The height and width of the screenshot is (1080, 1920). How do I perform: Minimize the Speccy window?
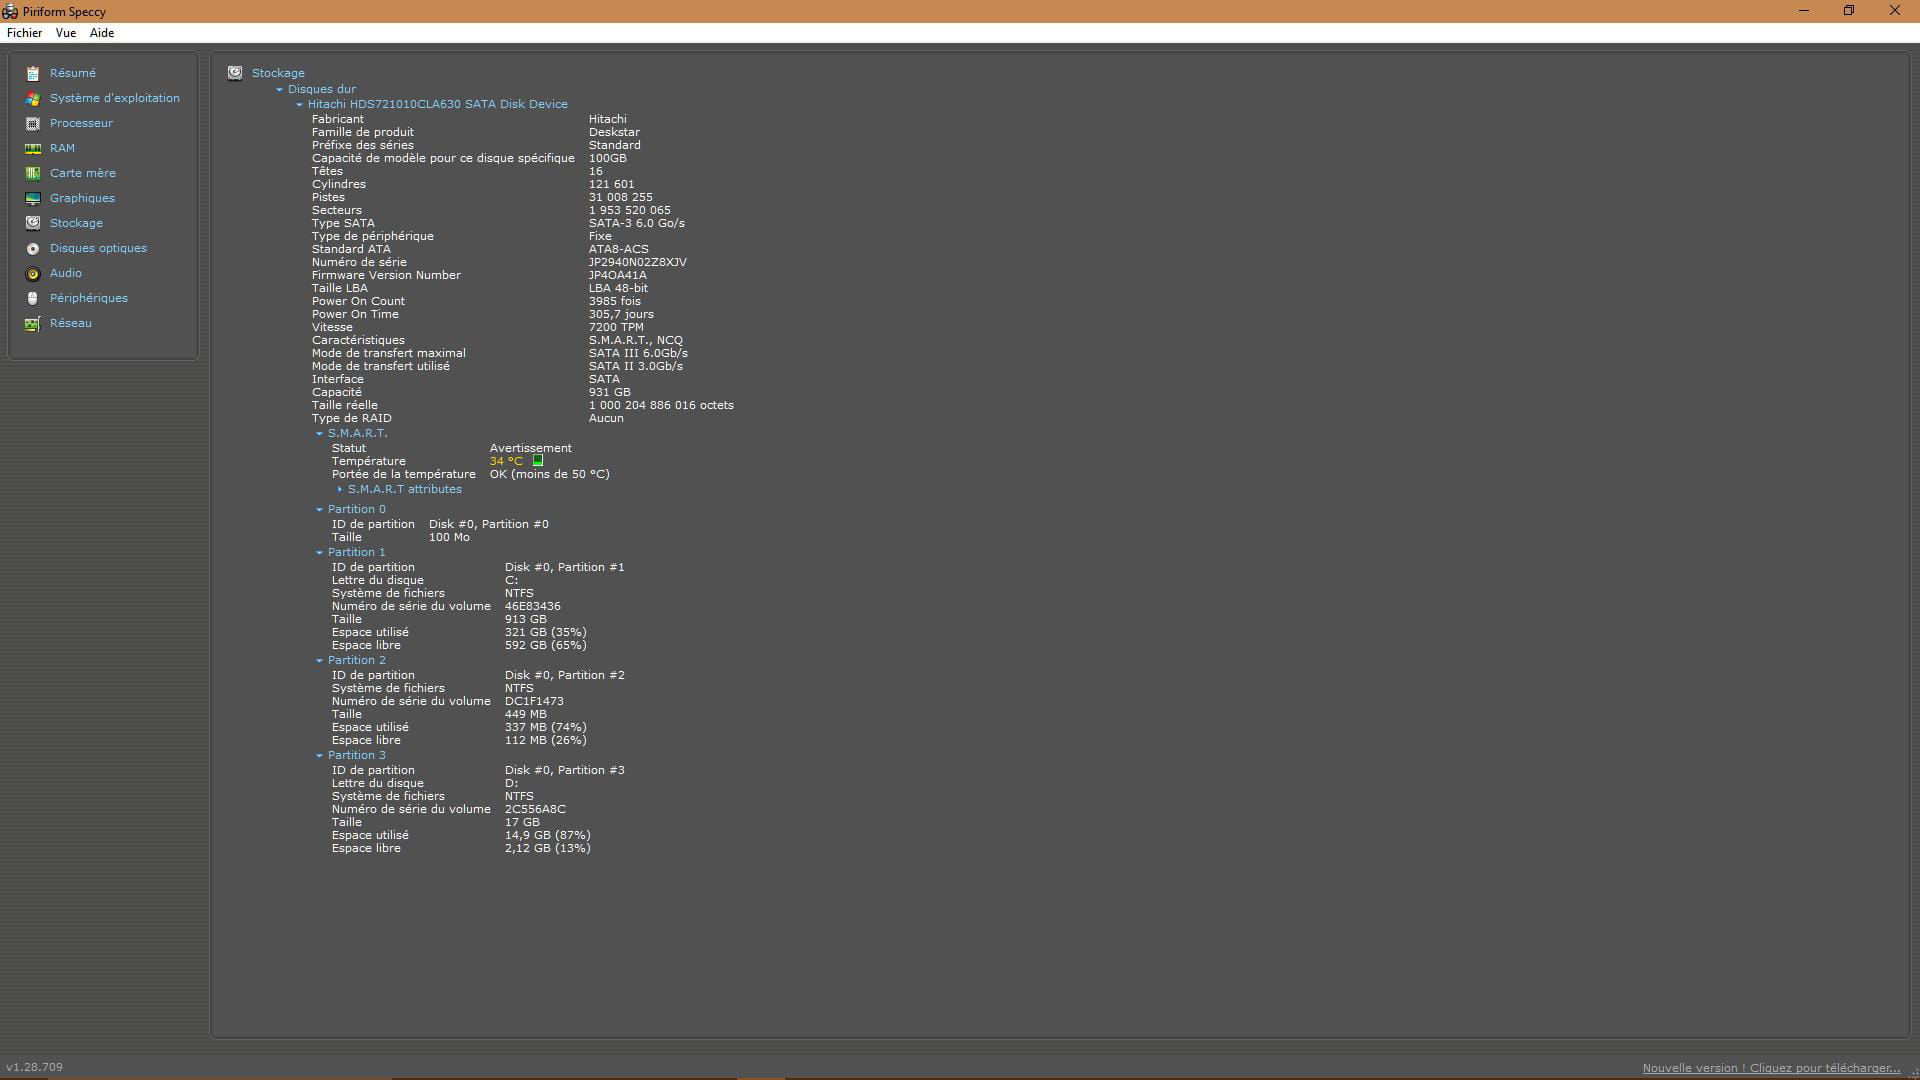1804,11
